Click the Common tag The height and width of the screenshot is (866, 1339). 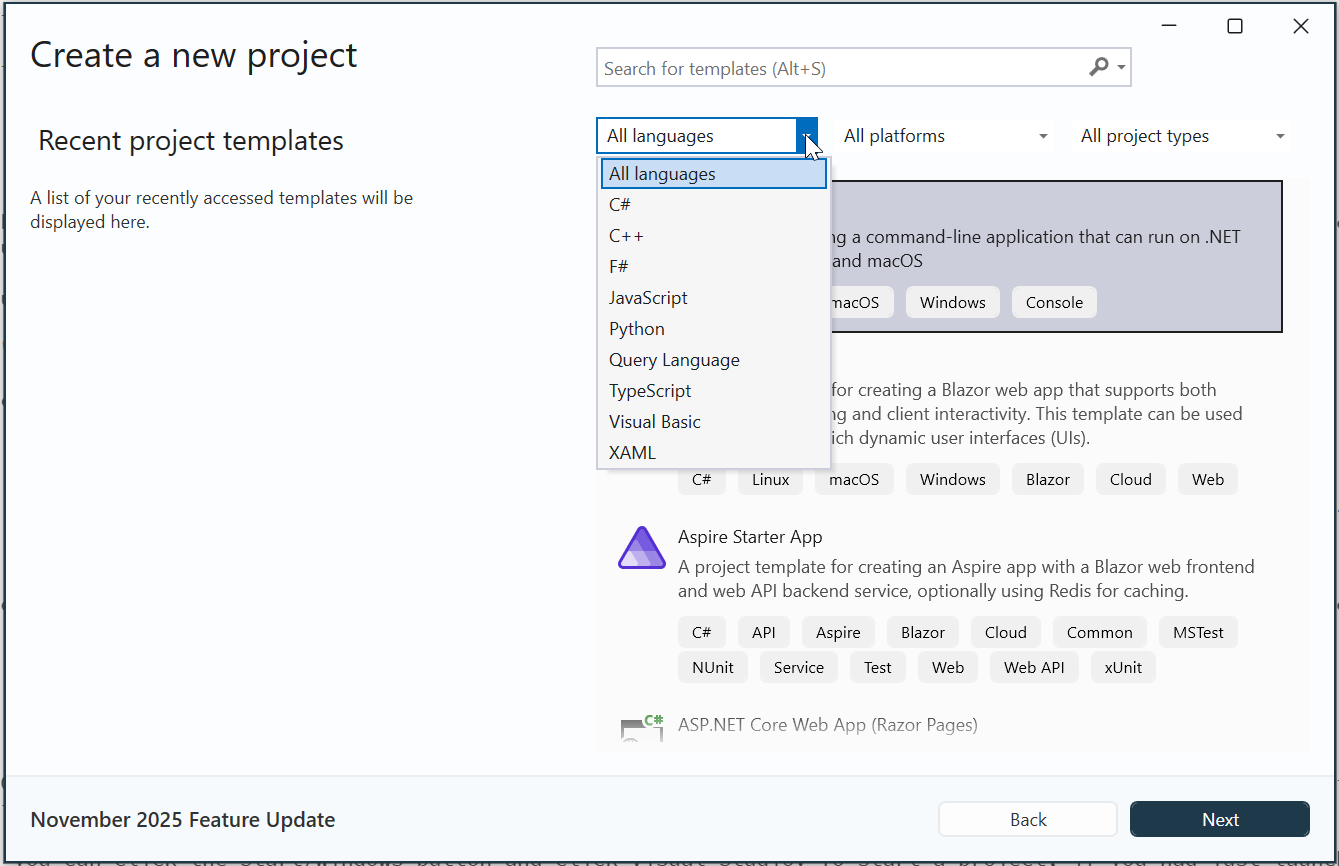1100,632
